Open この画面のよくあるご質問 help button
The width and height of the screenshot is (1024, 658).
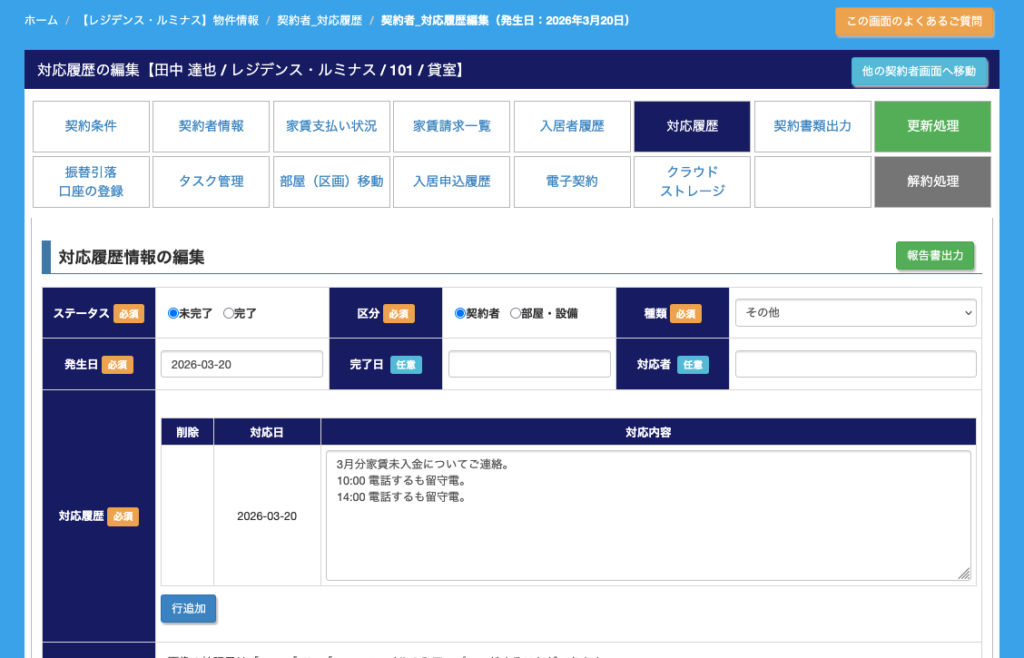click(x=914, y=21)
